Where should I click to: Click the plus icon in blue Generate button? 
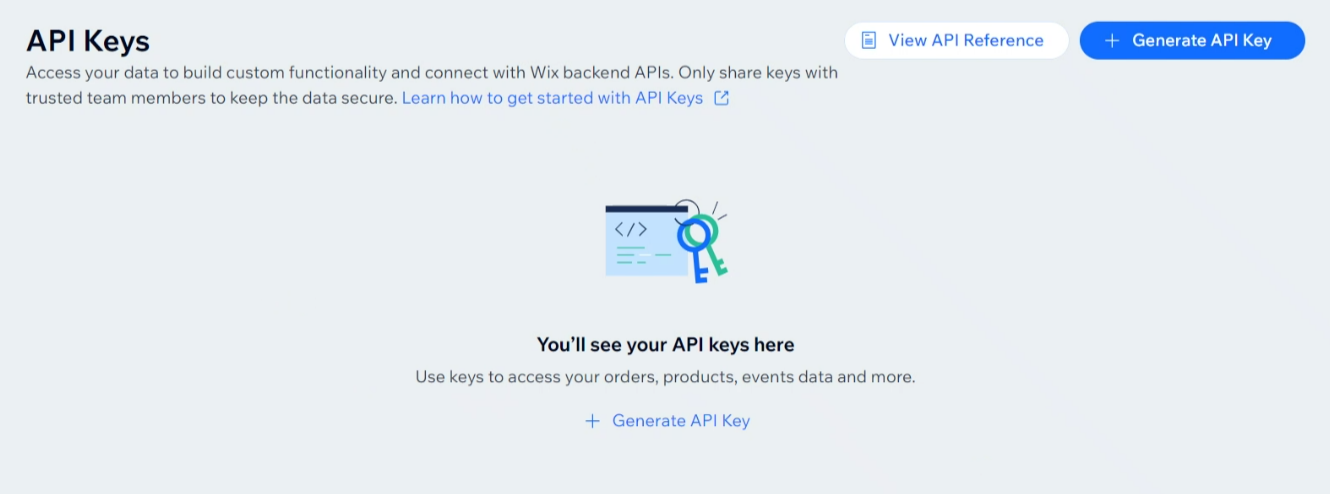[1111, 41]
